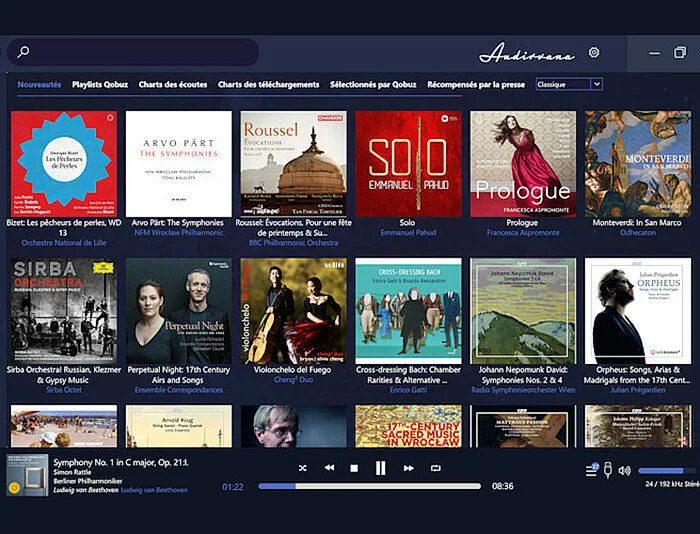Open the Charts des téléchargements tab
Screen dimensions: 700x534
(268, 84)
